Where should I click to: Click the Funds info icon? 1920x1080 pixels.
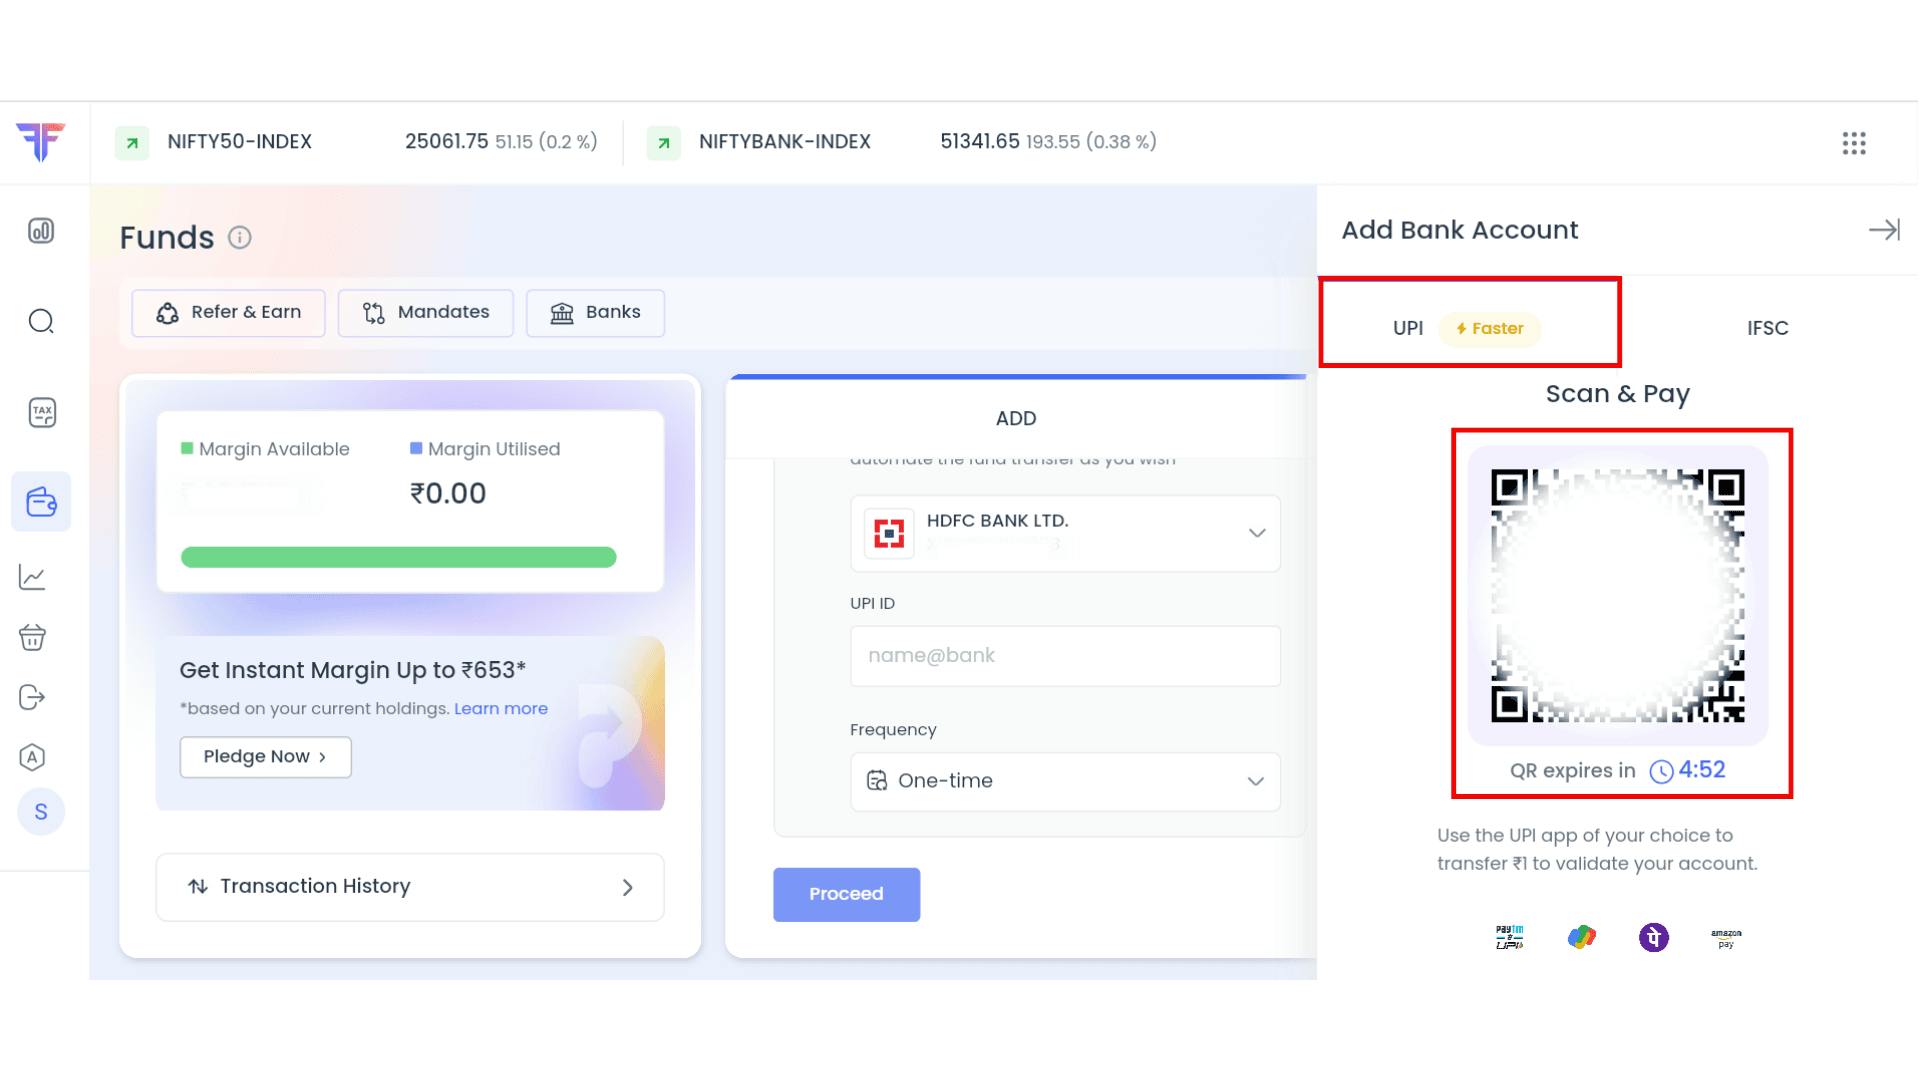point(239,238)
